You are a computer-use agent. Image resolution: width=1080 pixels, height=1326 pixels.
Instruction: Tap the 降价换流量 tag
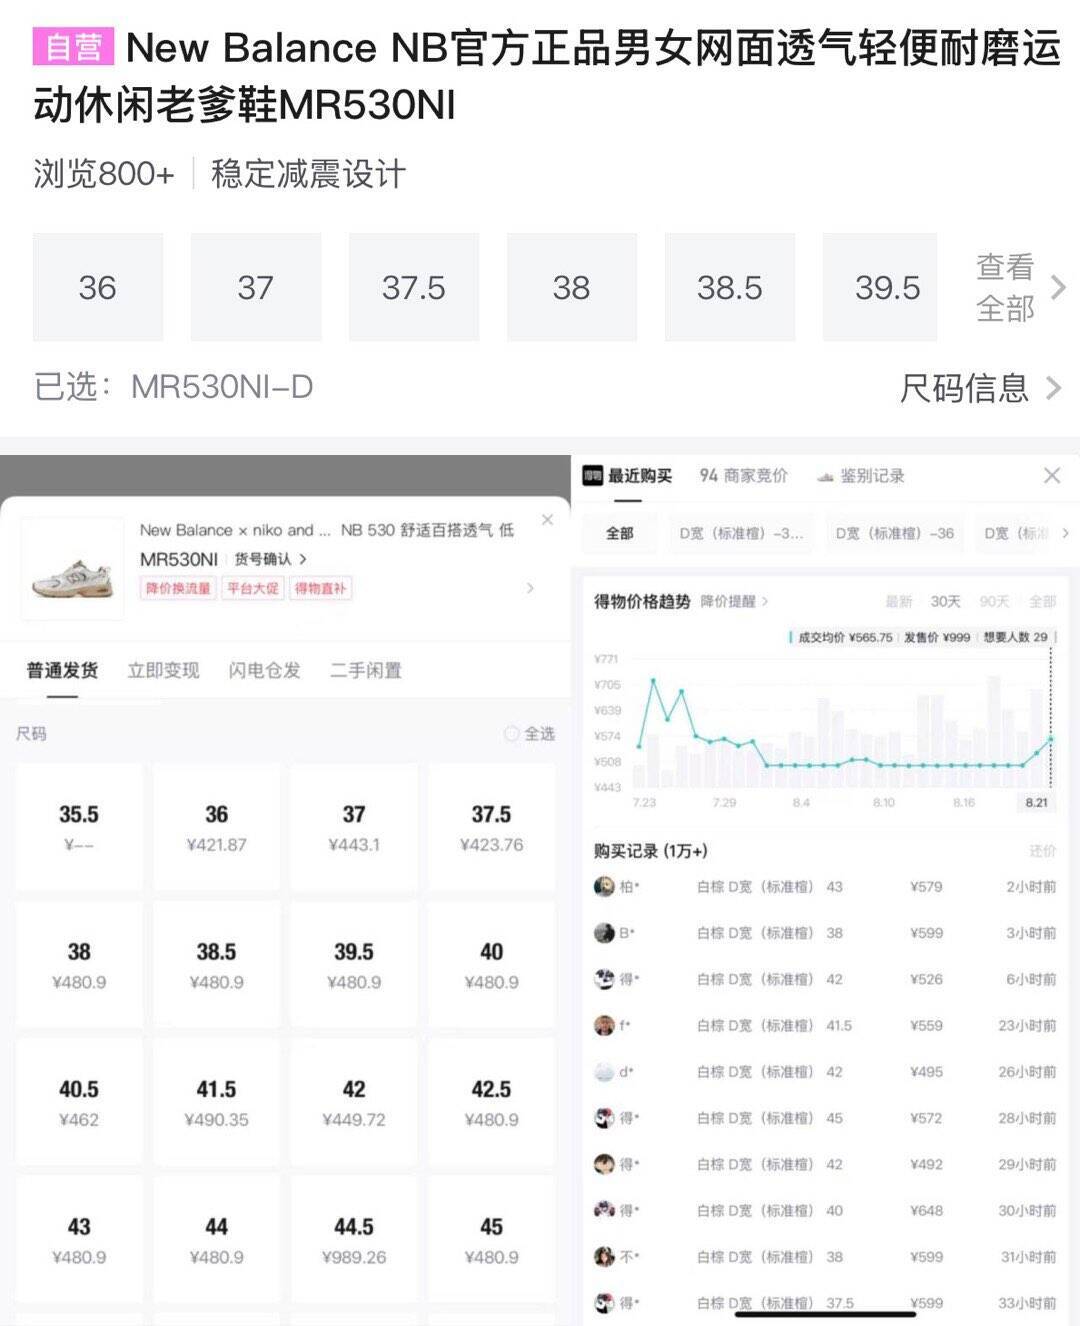pyautogui.click(x=179, y=588)
